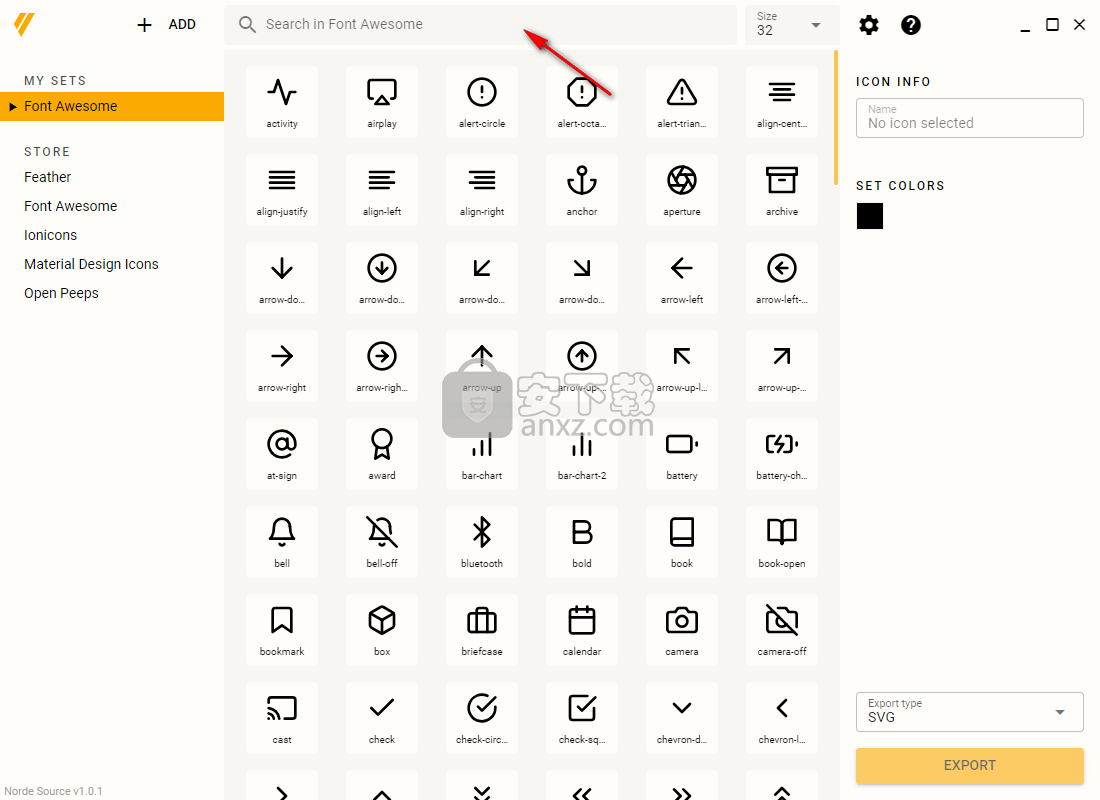Screen dimensions: 1100x800
Task: Click the icon Name field
Action: [x=970, y=118]
